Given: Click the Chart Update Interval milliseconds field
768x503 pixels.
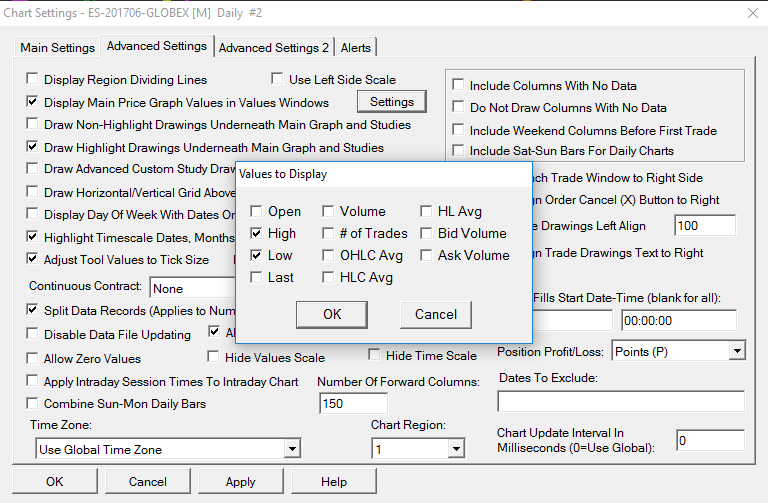Looking at the screenshot, I should 710,440.
